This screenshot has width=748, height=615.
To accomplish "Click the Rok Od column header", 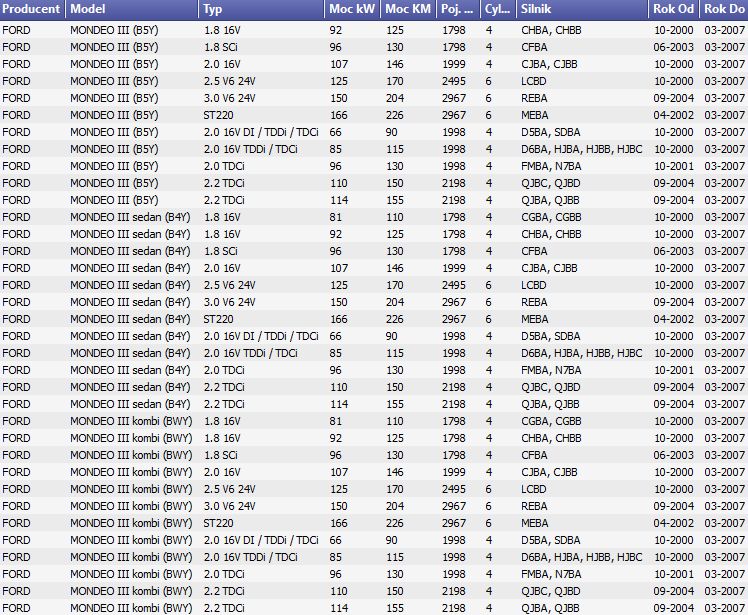I will coord(674,9).
